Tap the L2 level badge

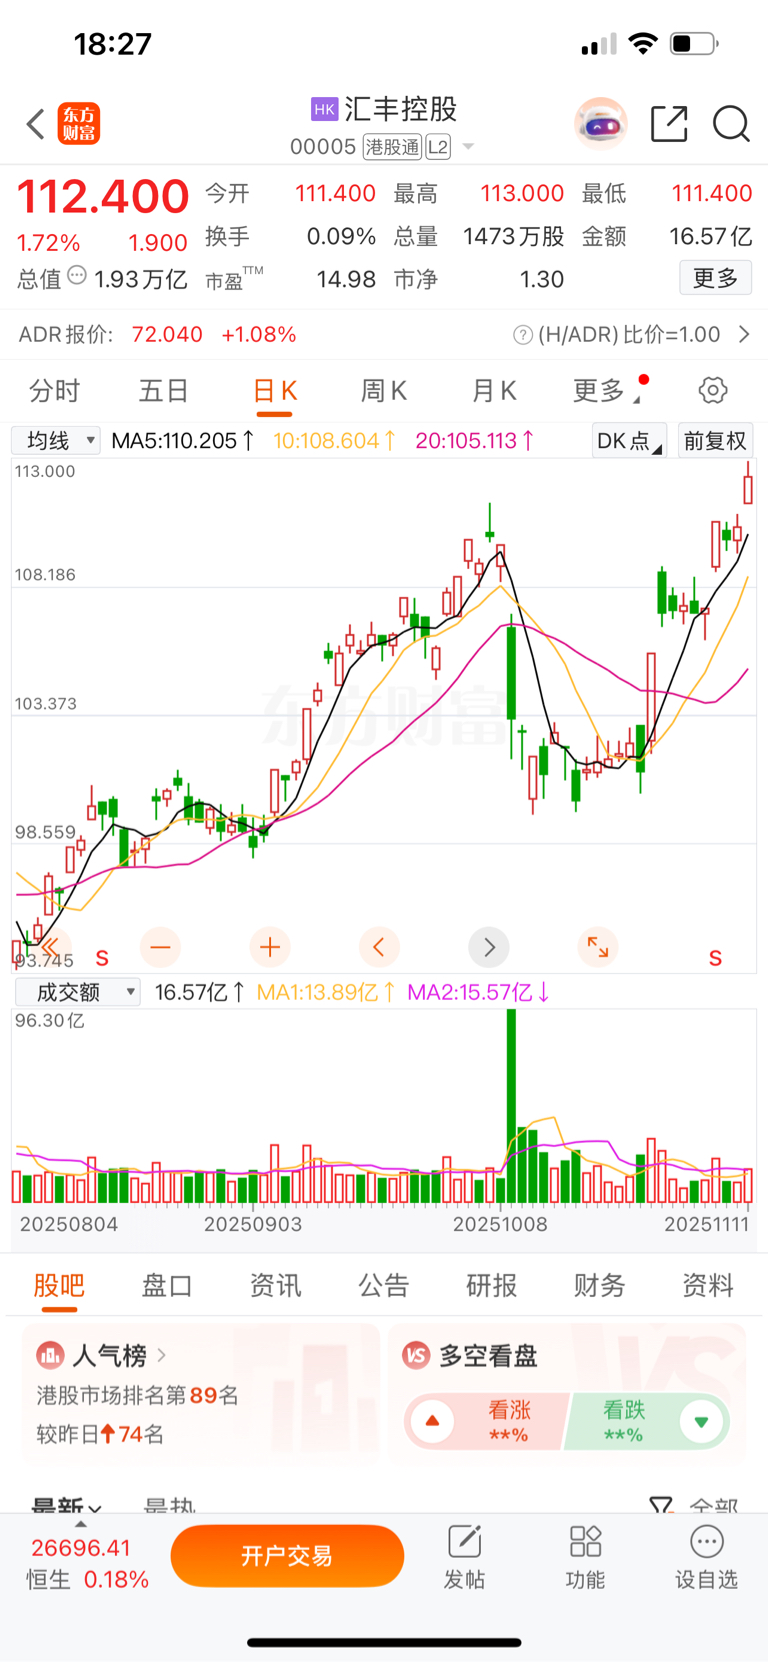[438, 147]
